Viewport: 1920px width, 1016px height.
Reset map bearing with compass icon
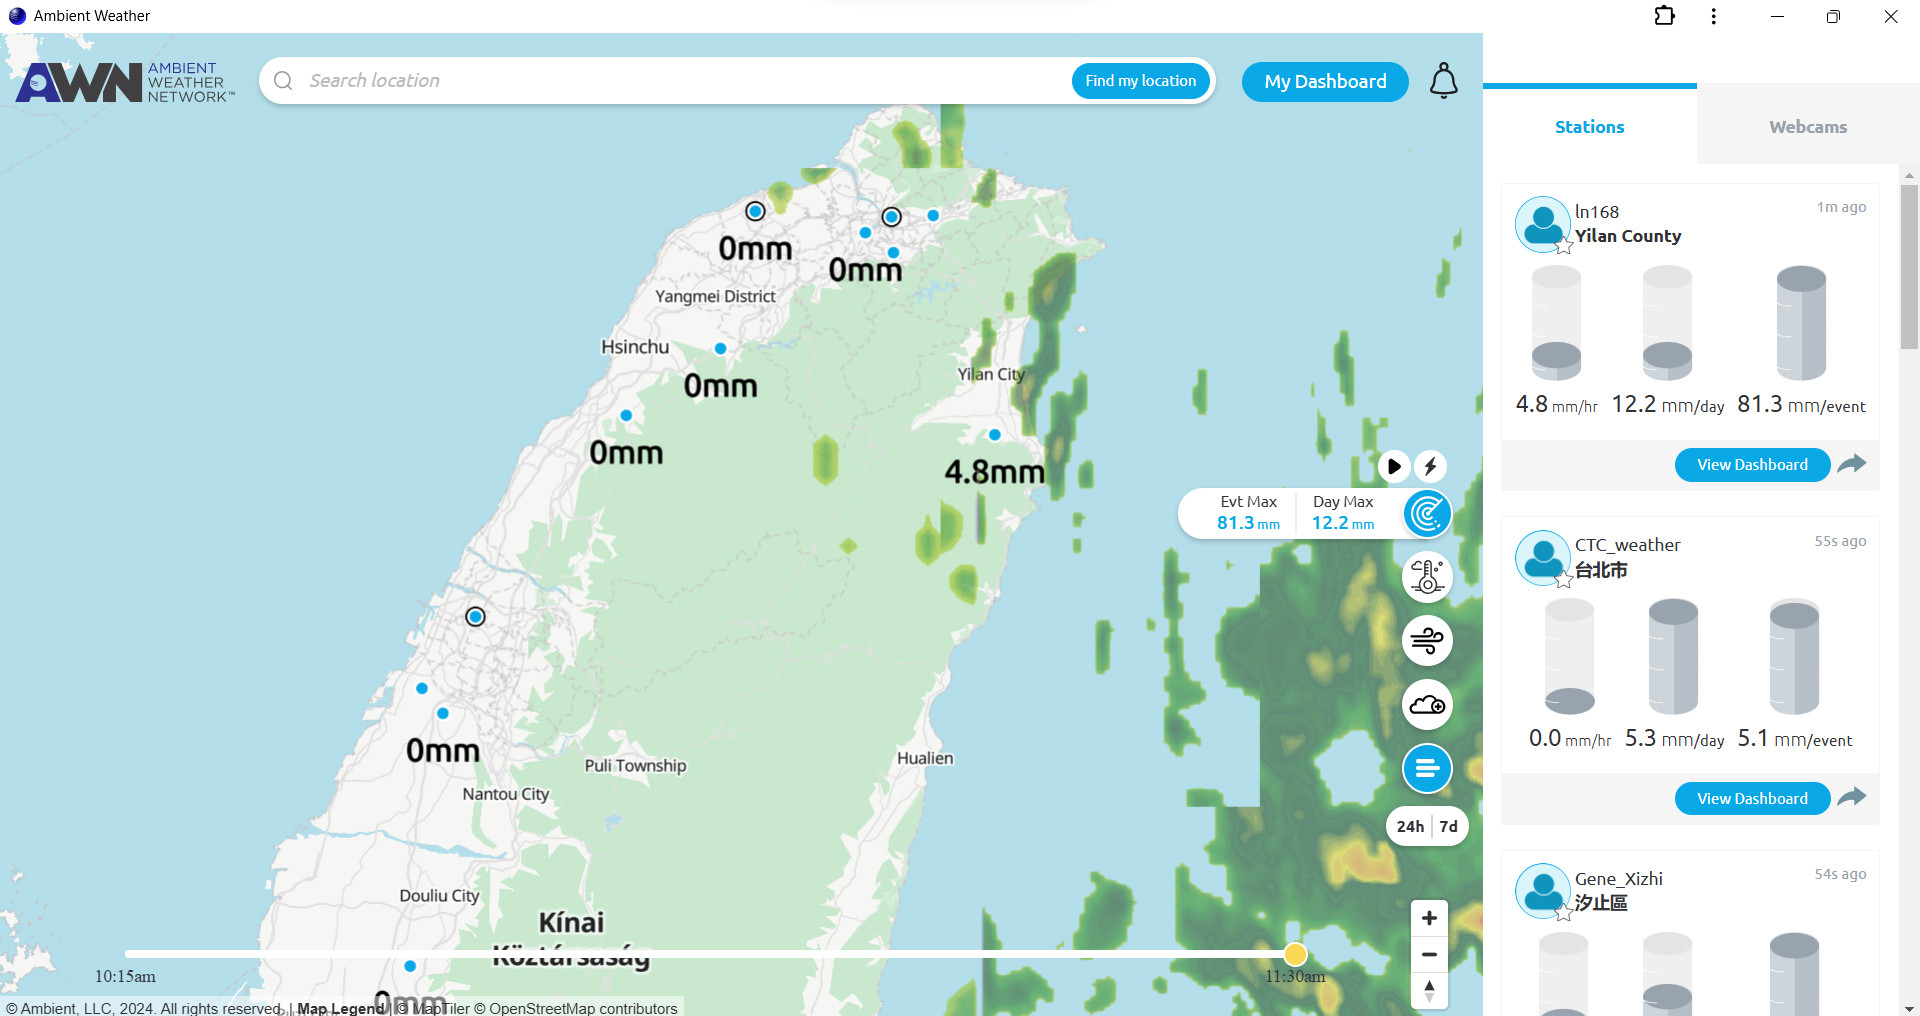tap(1429, 990)
